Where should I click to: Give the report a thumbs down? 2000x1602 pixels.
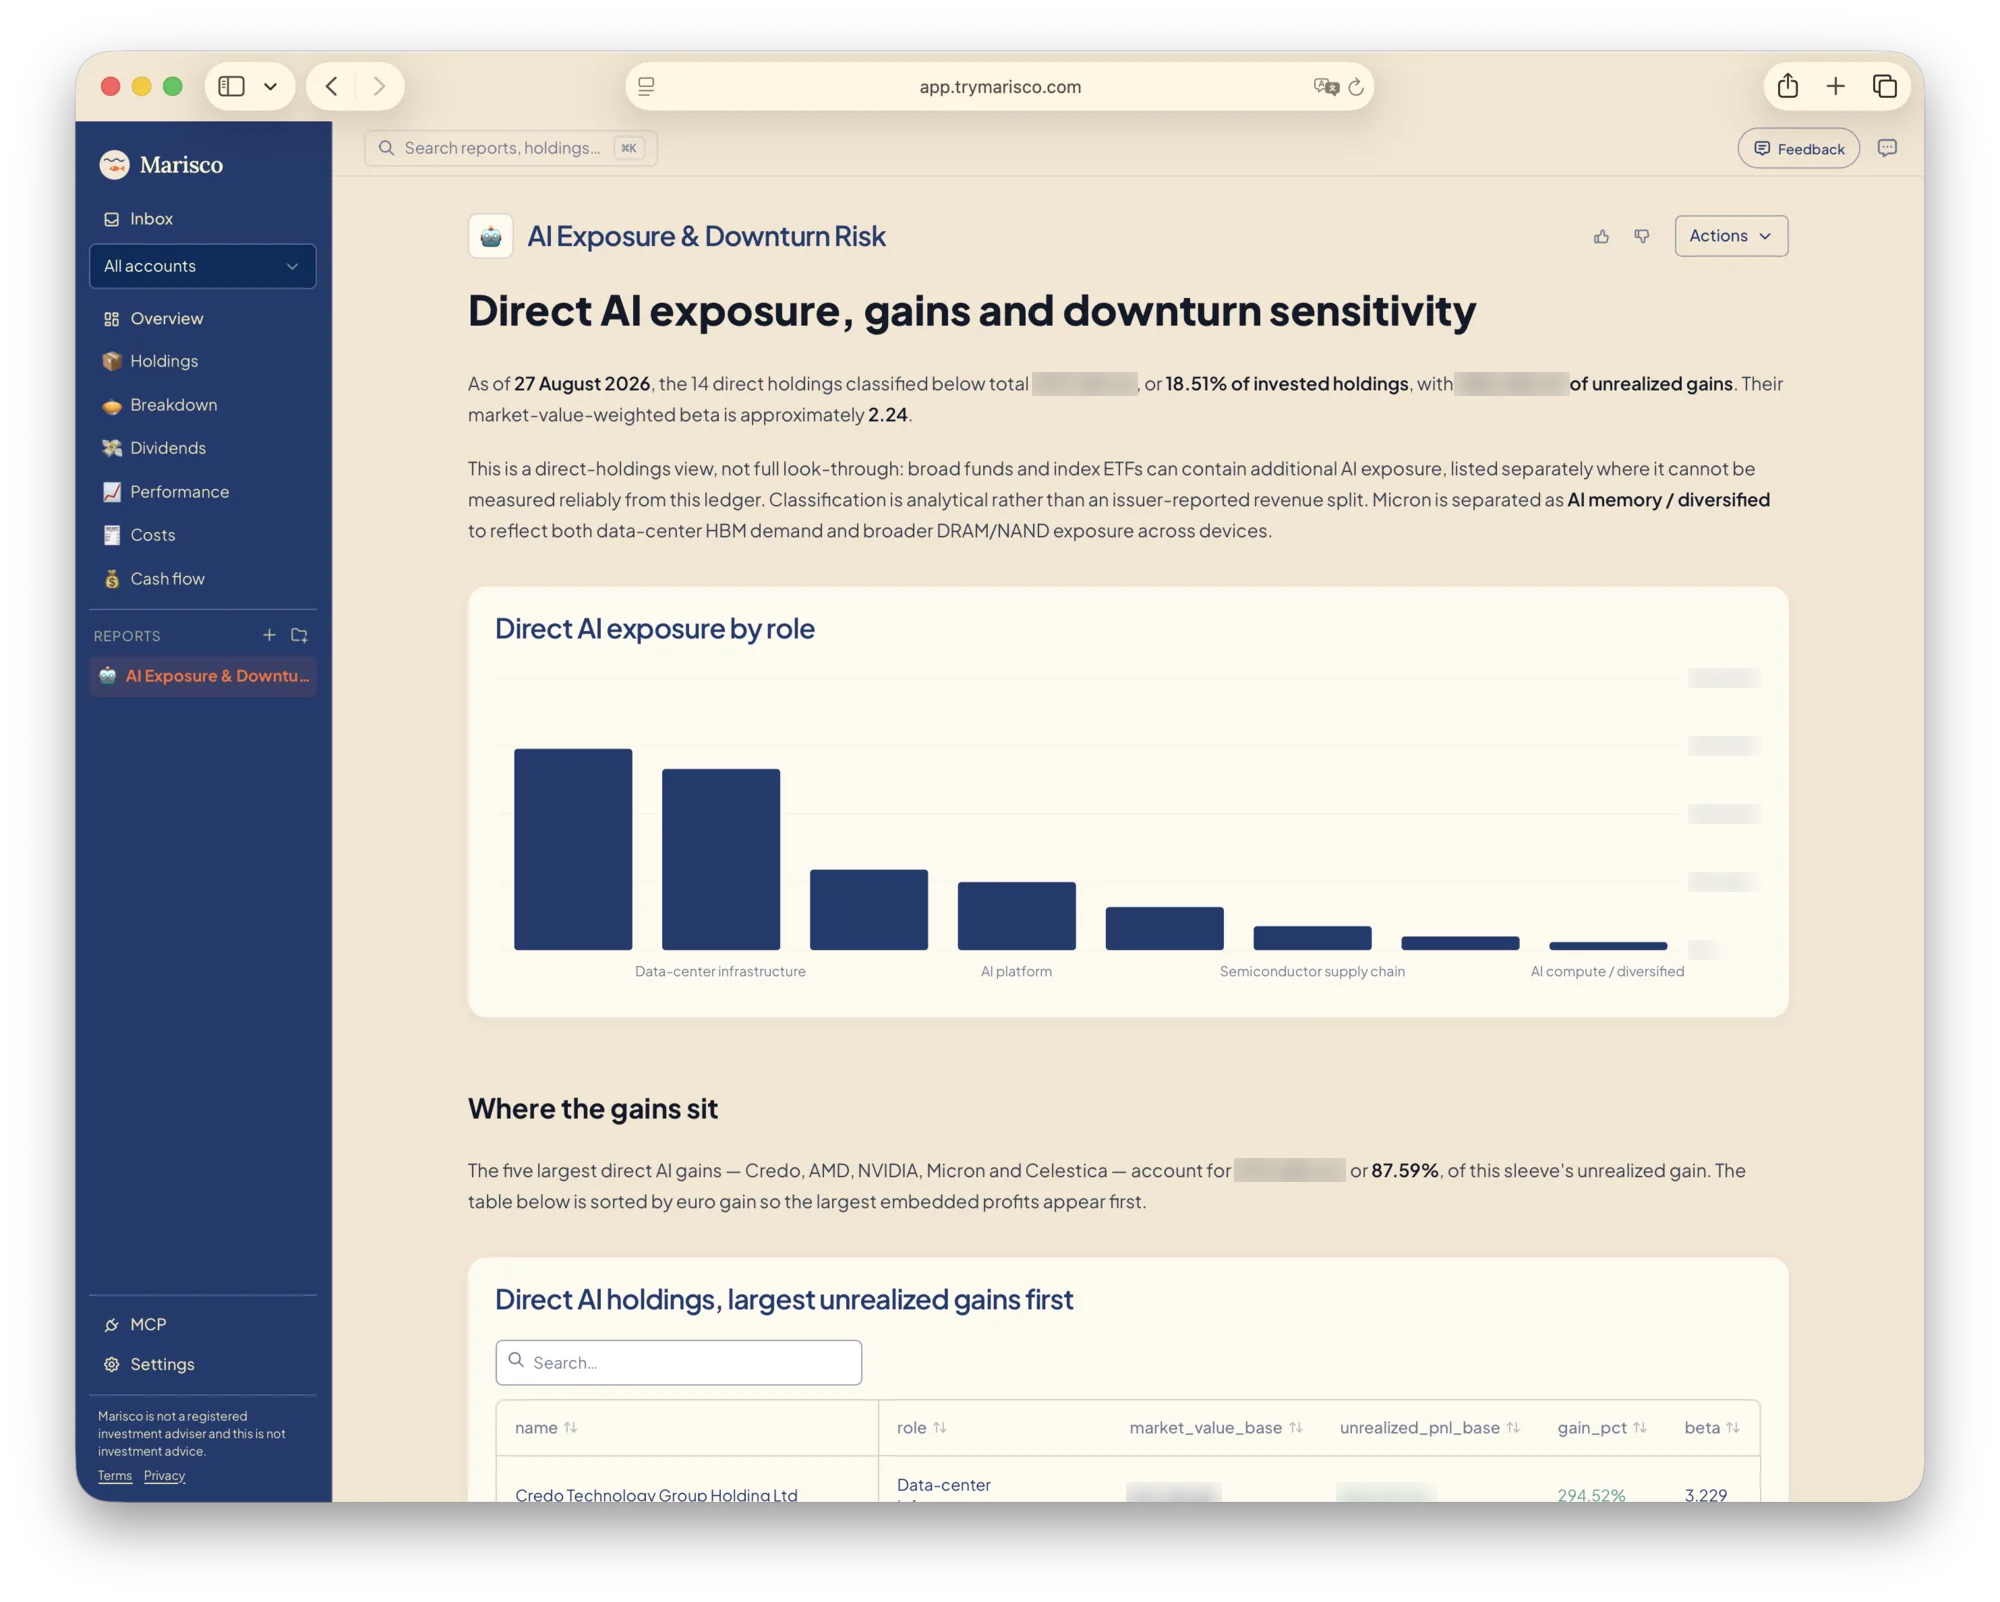click(1642, 236)
